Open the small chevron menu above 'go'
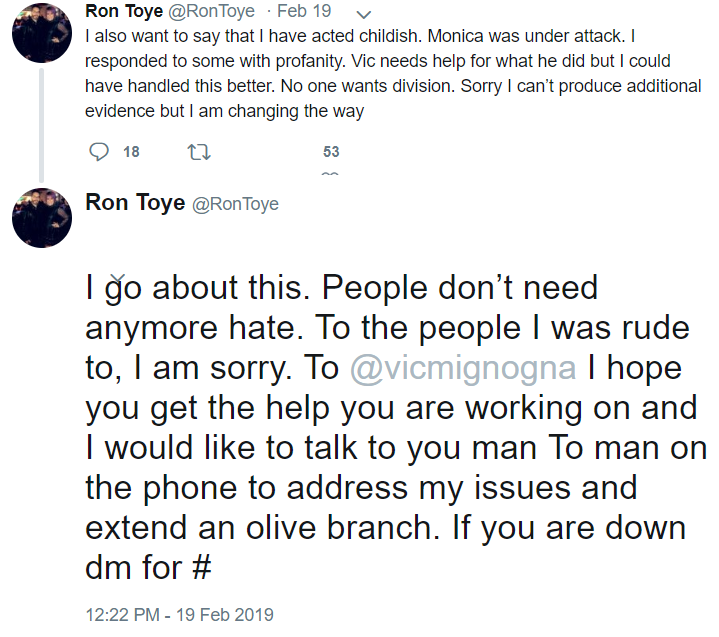Image resolution: width=719 pixels, height=637 pixels. coord(118,278)
